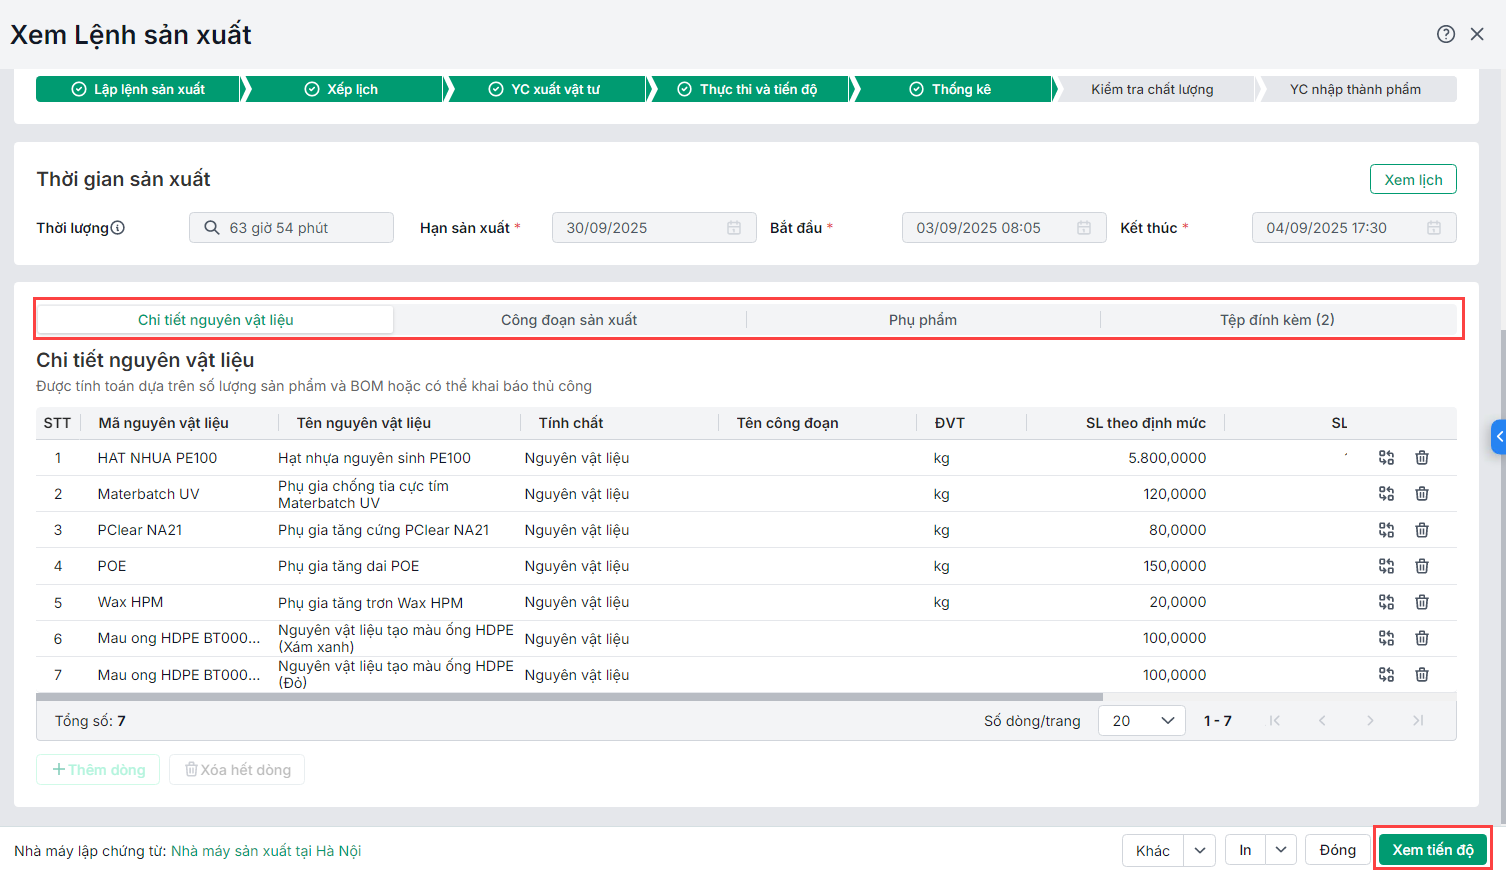Select the YC xuất vật tư step
The height and width of the screenshot is (870, 1506).
tap(545, 89)
